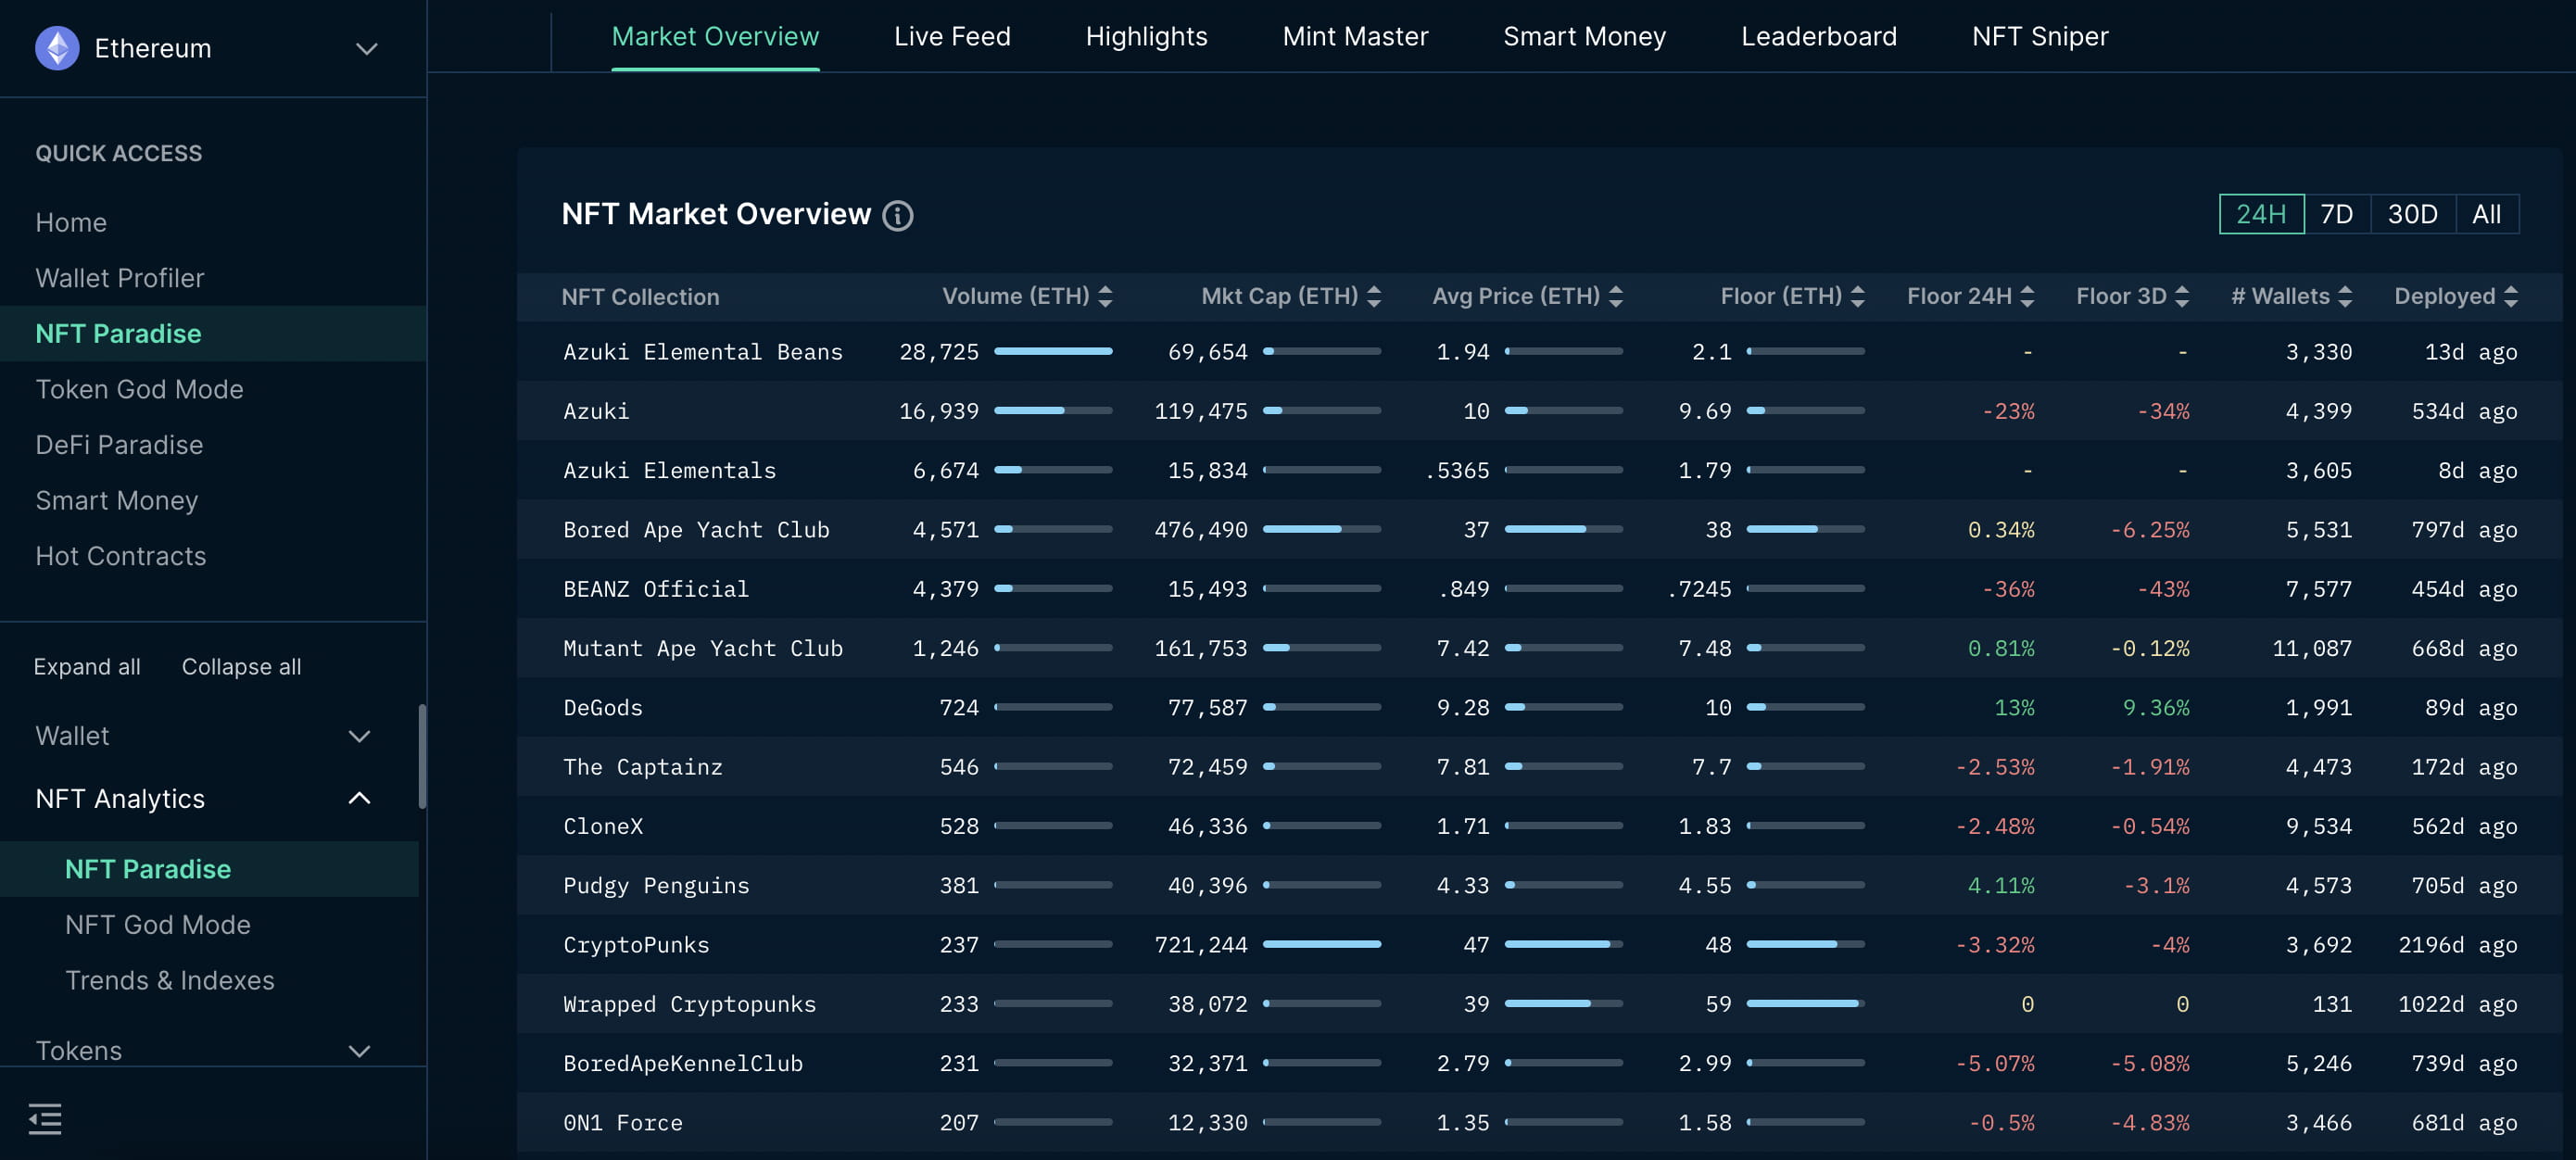This screenshot has height=1160, width=2576.
Task: Click Expand all in the sidebar
Action: click(87, 666)
